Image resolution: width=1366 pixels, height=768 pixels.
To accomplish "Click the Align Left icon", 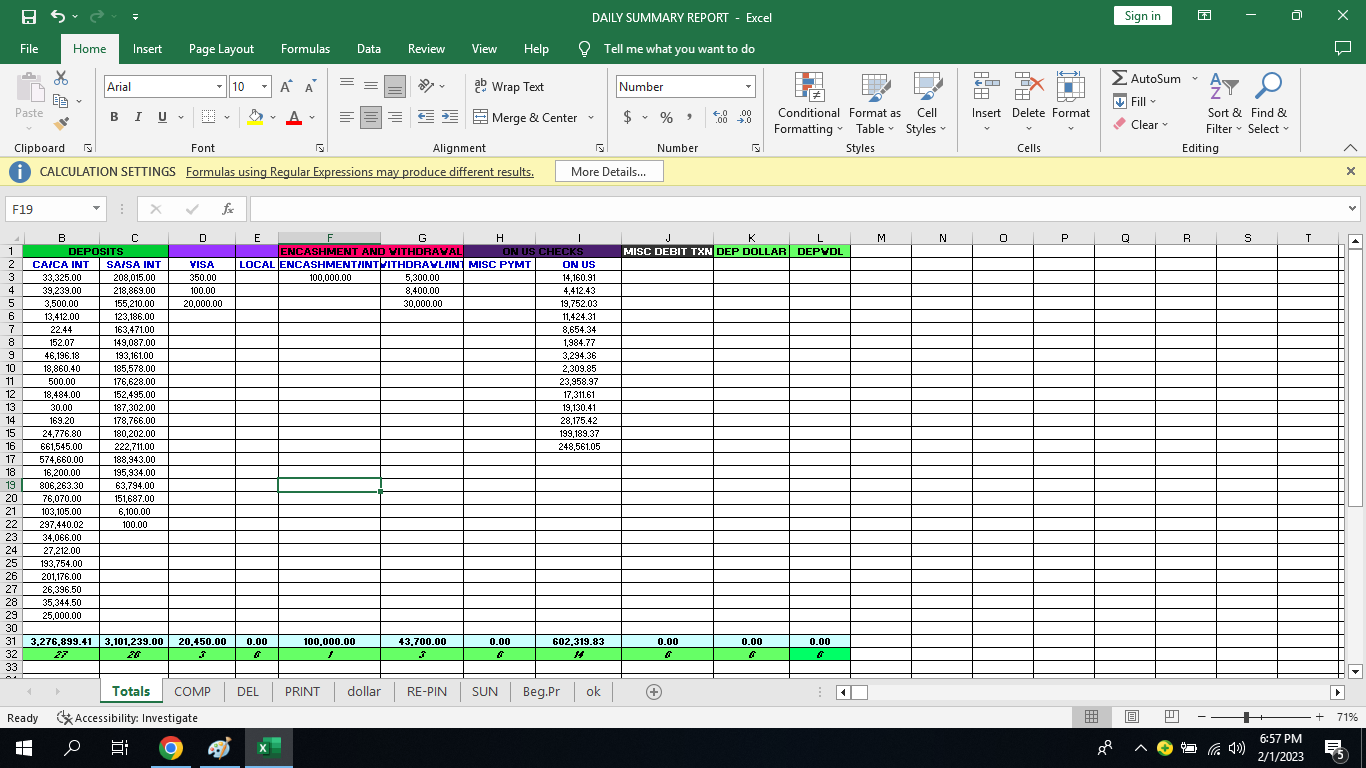I will coord(347,117).
